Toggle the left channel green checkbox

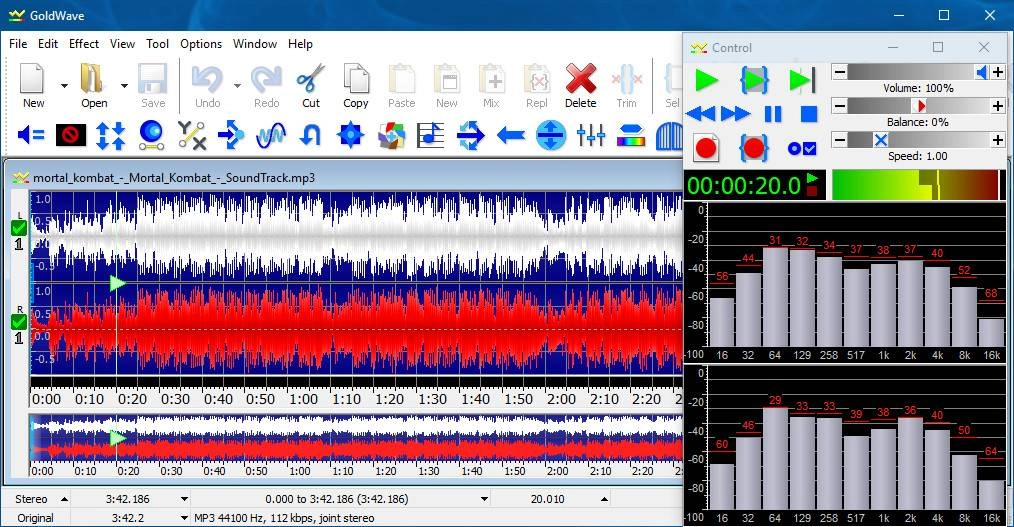coord(19,228)
